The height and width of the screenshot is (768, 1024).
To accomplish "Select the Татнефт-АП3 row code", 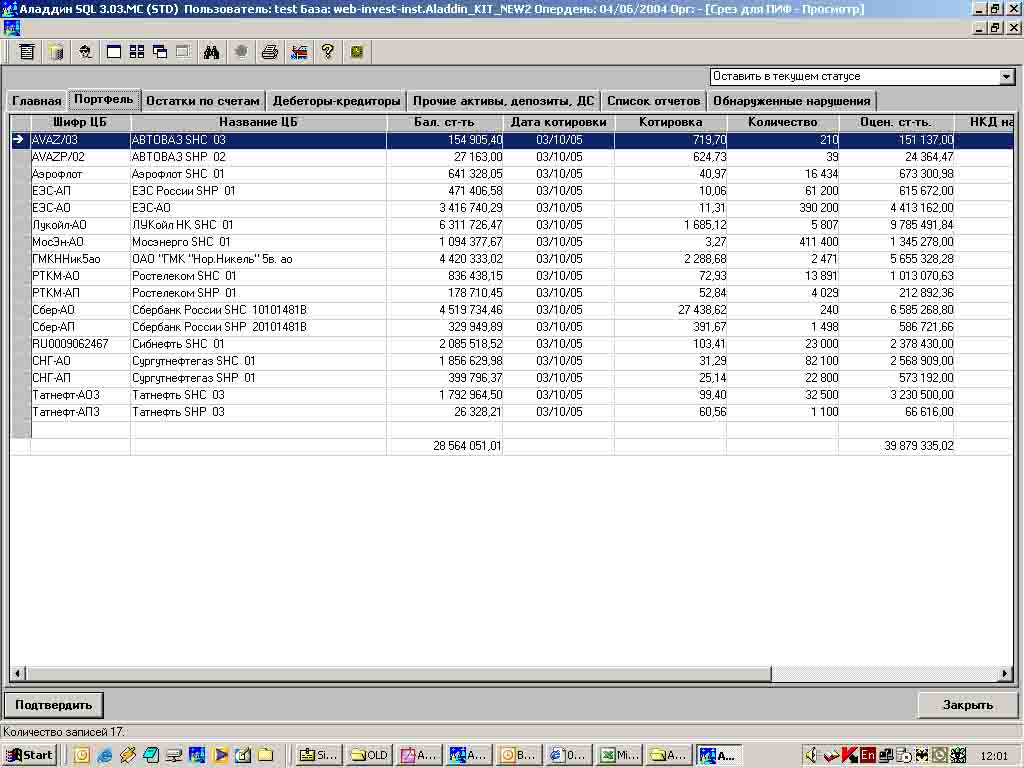I will pyautogui.click(x=80, y=411).
